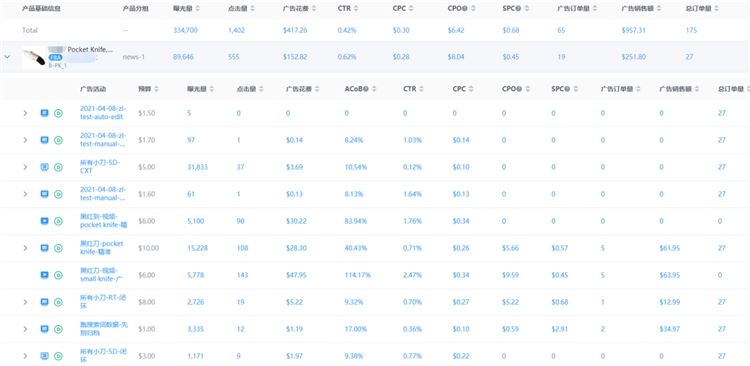Expand the campaign row with $1.00 budget
750x366 pixels.
click(25, 329)
